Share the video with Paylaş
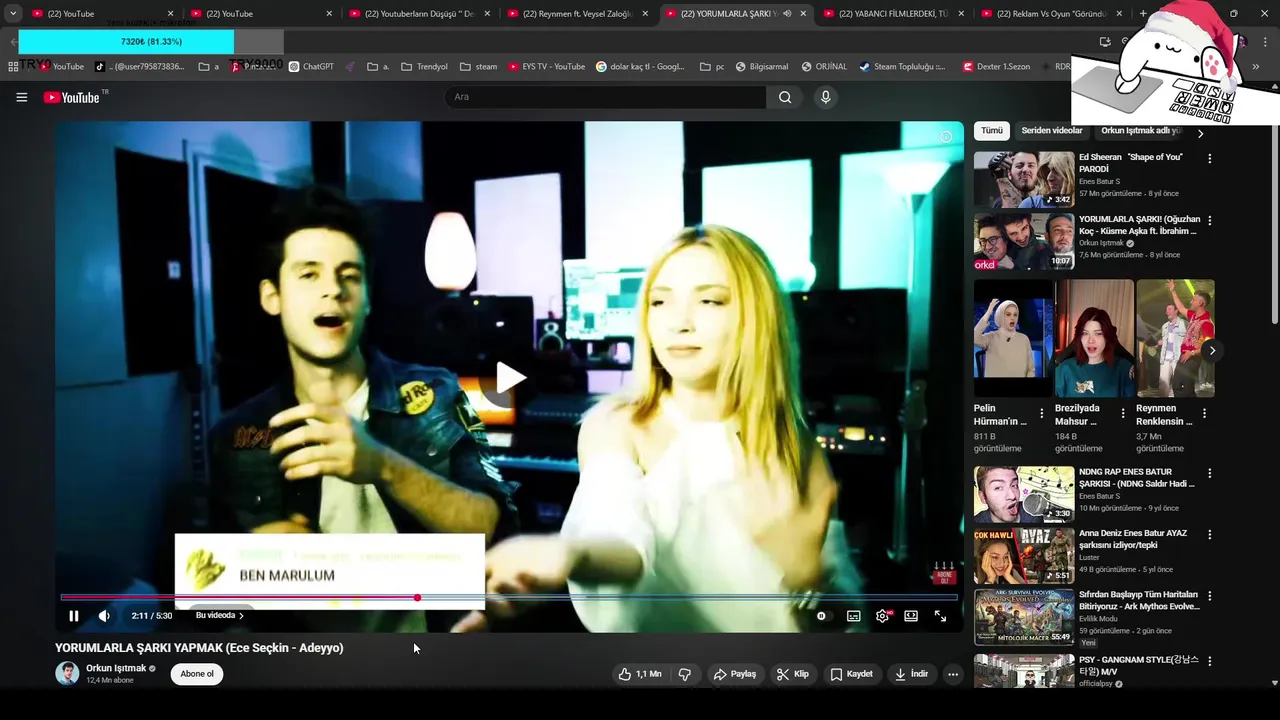 (735, 674)
